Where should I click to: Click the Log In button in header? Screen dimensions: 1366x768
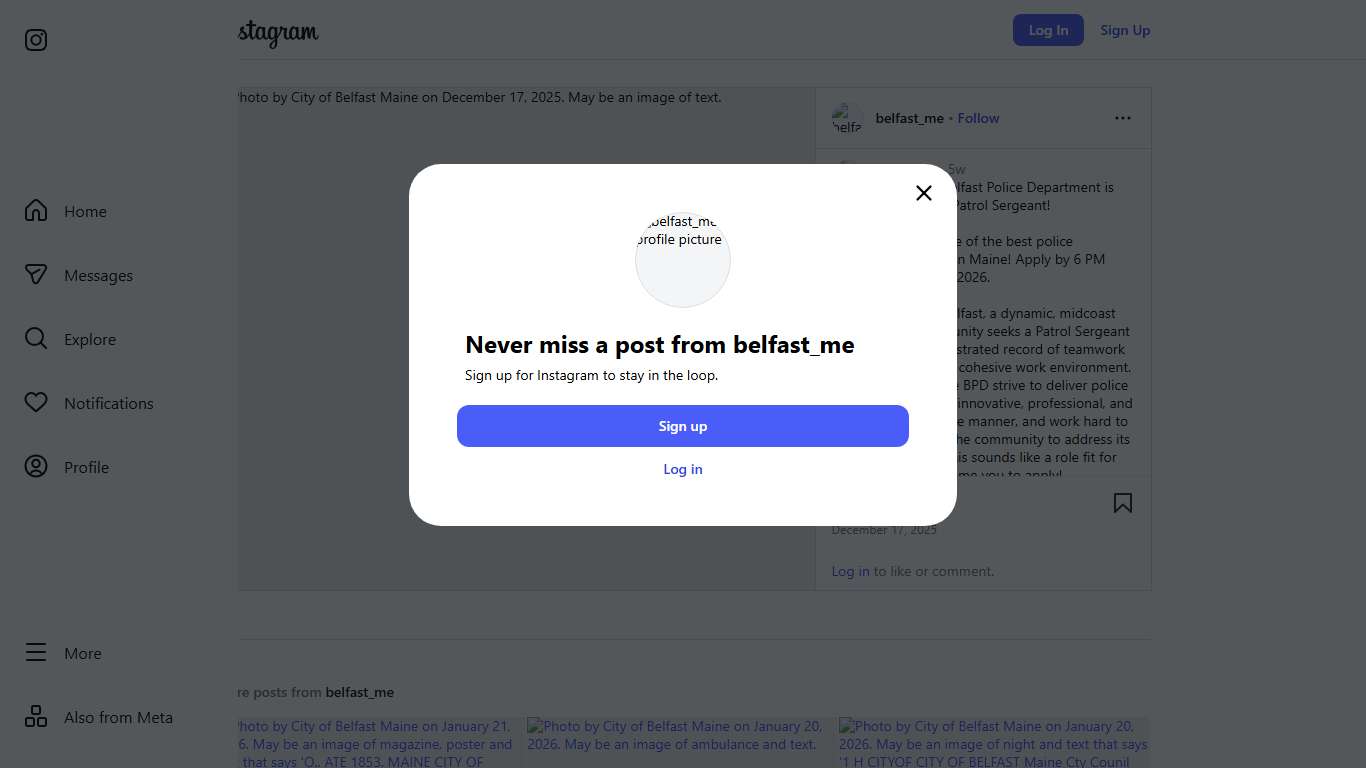[x=1048, y=30]
